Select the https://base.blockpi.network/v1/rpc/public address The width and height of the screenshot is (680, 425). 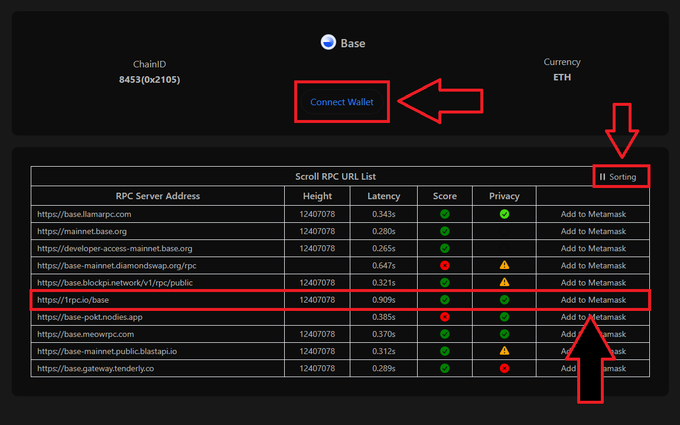click(x=115, y=283)
